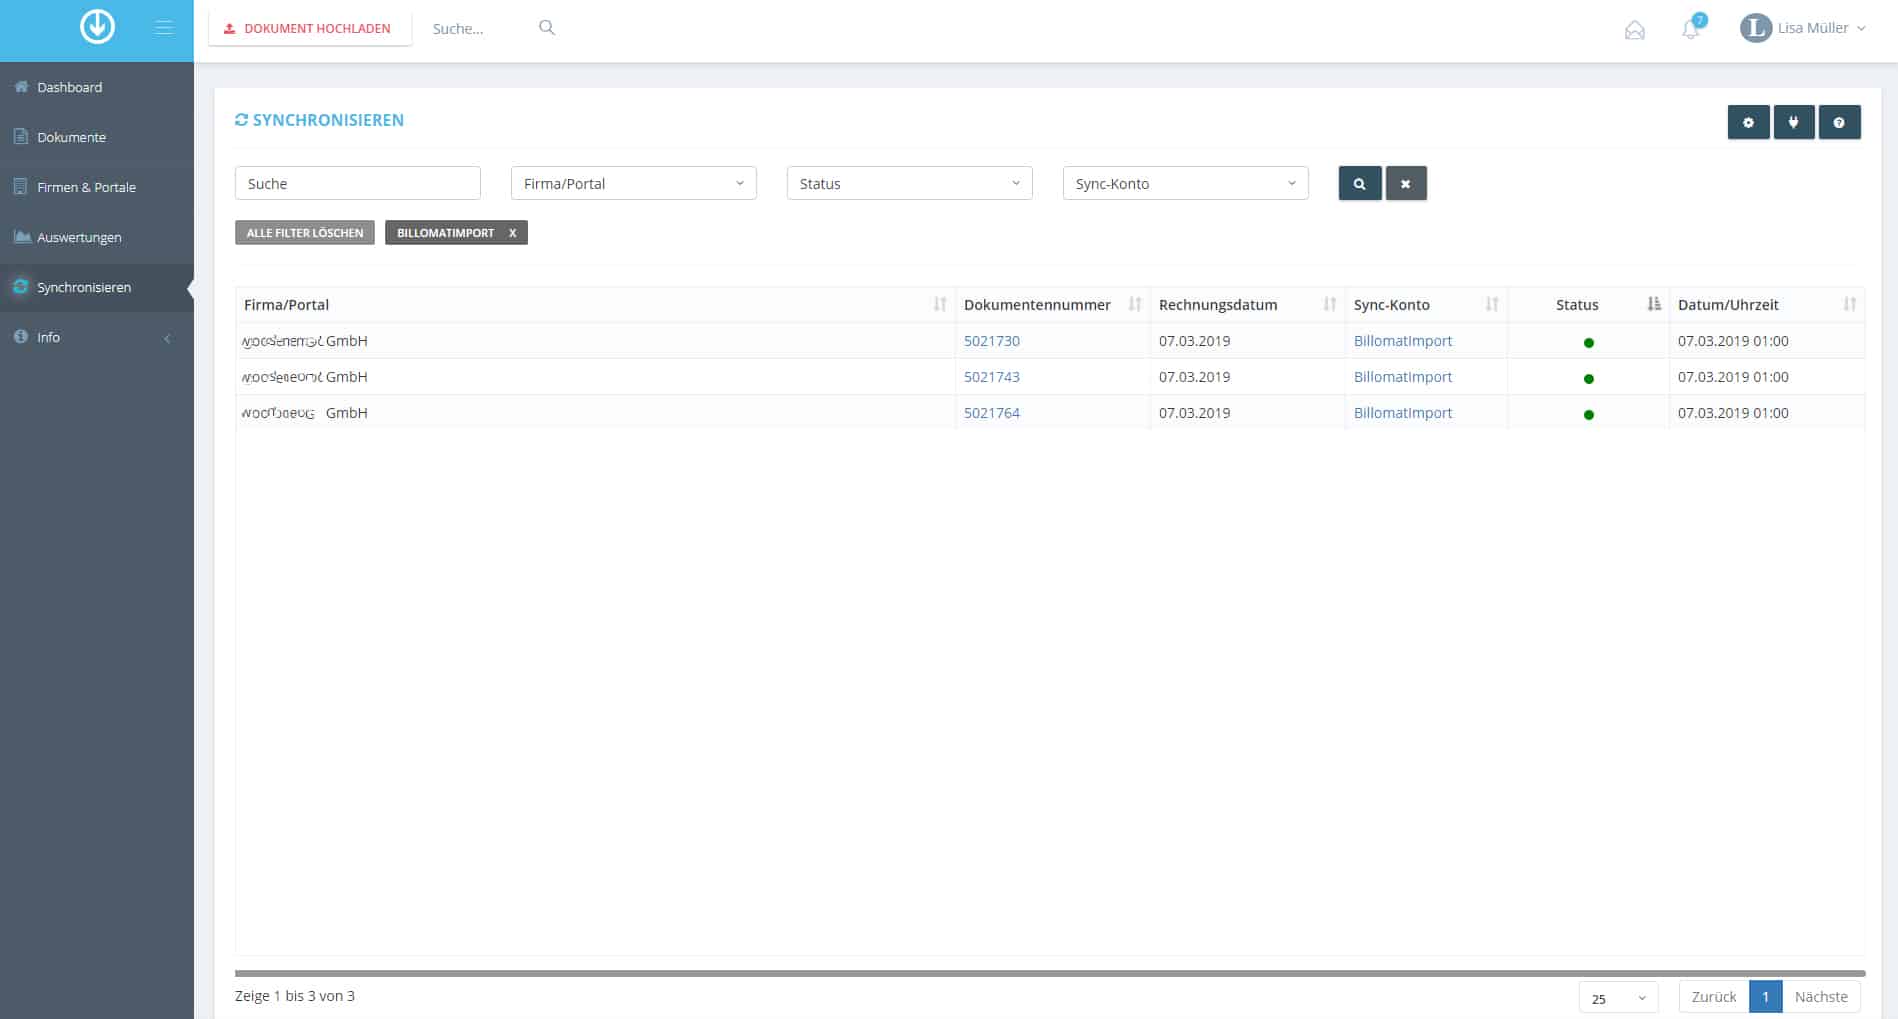Open Dokumente in sidebar
Image resolution: width=1898 pixels, height=1019 pixels.
pos(97,137)
